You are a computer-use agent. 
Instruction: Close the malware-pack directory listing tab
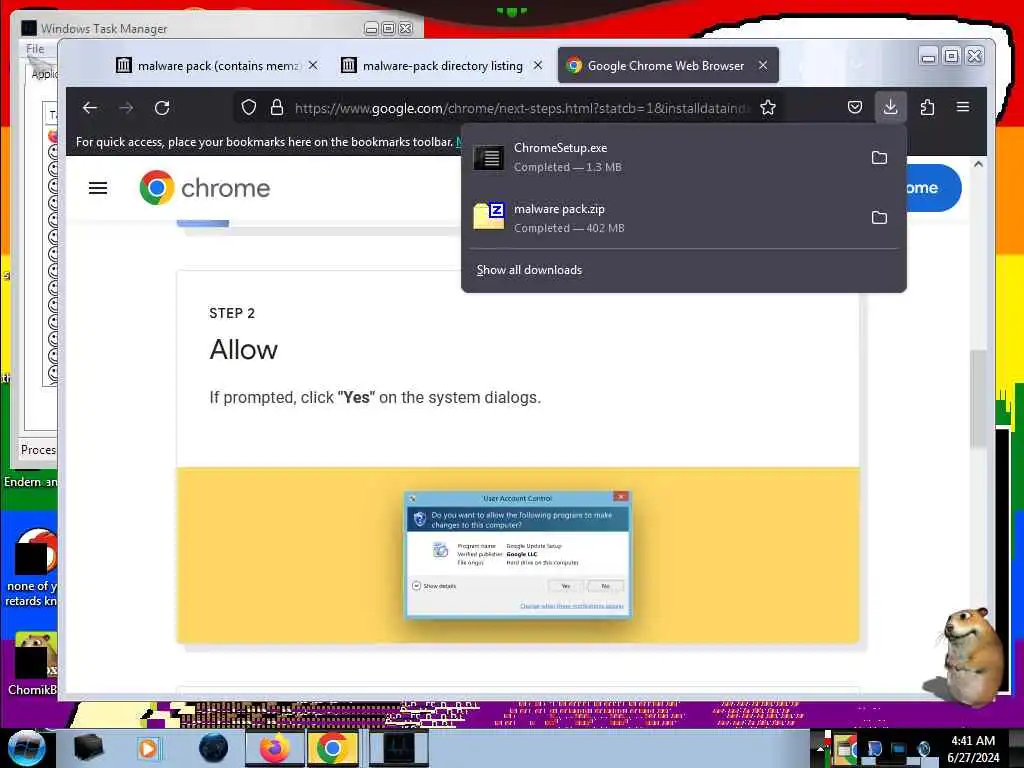tap(538, 65)
